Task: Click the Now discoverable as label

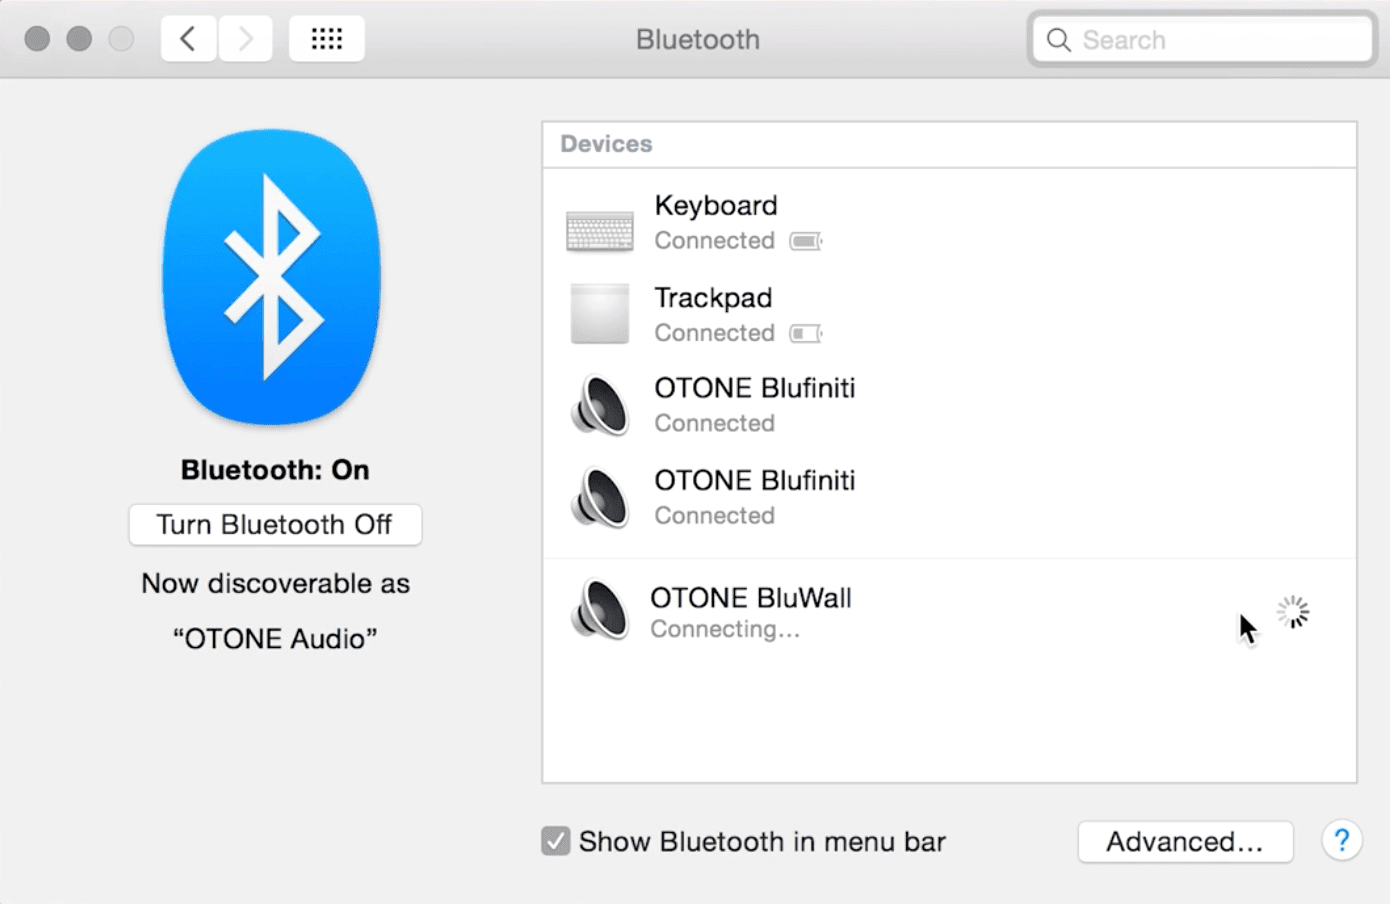Action: click(275, 584)
